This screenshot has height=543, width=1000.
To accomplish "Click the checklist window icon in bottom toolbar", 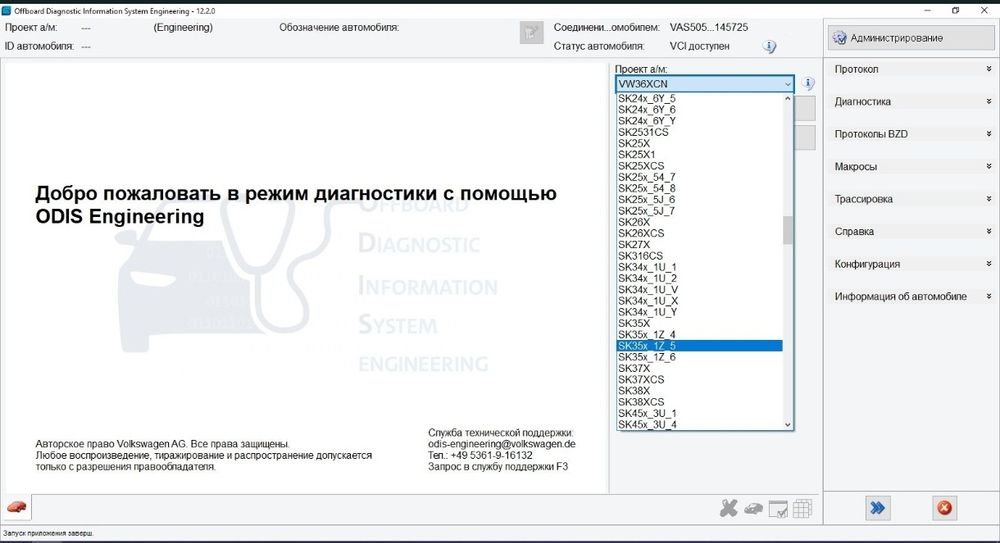I will click(x=778, y=509).
